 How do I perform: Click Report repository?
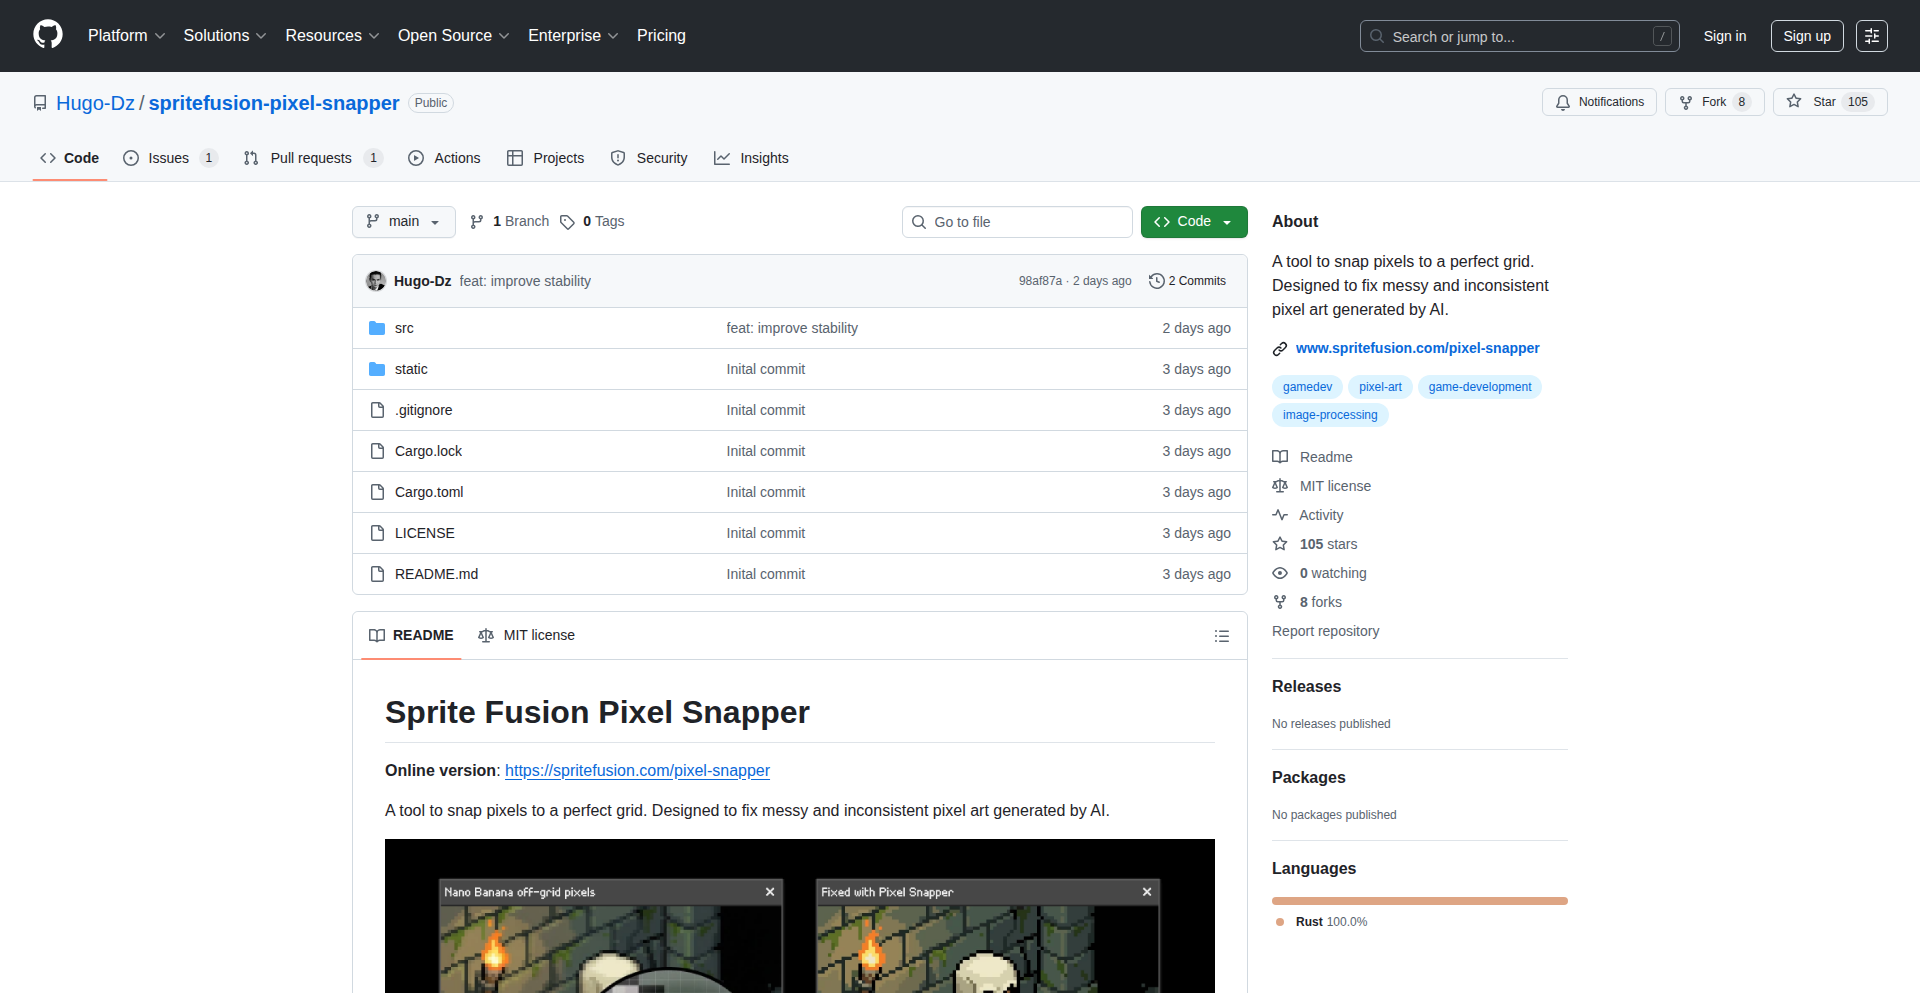(1325, 631)
